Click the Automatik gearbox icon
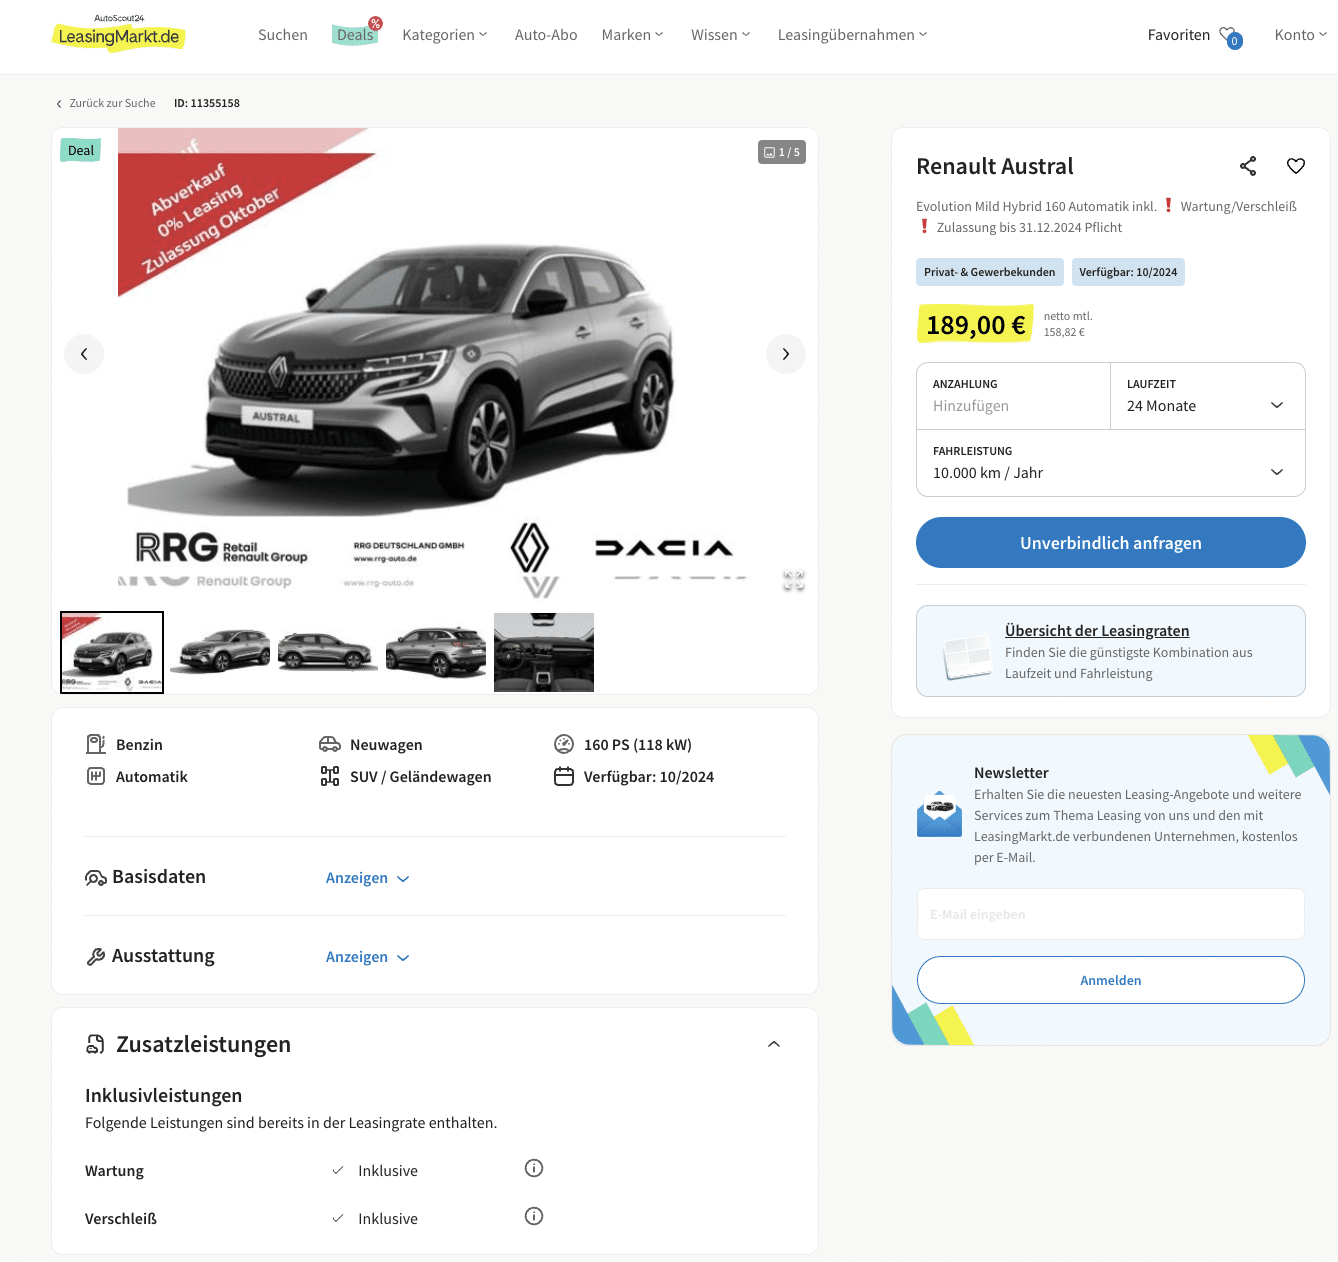The image size is (1338, 1262). pos(96,776)
